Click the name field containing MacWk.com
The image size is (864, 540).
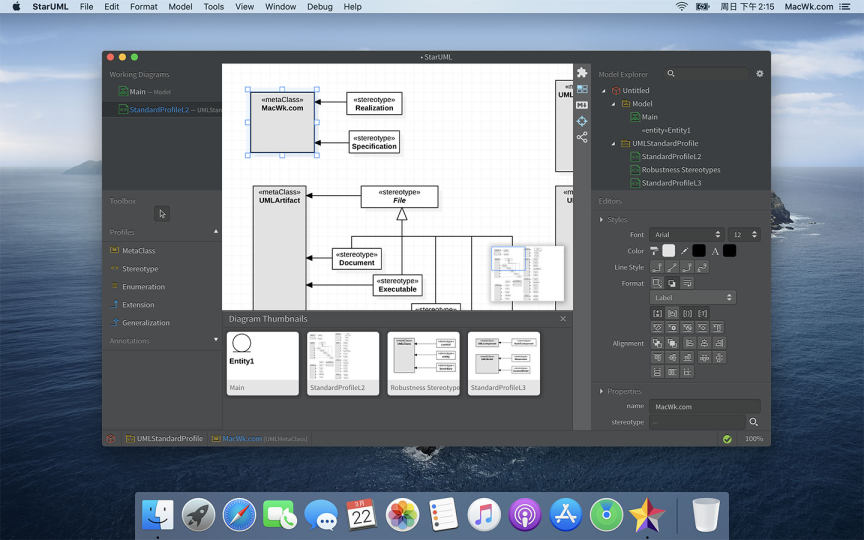point(704,407)
